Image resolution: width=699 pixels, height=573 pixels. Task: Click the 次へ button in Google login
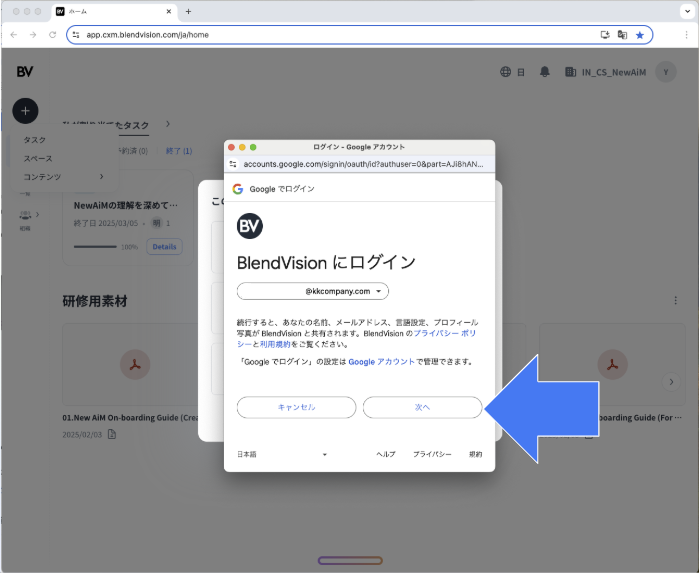[x=422, y=407]
